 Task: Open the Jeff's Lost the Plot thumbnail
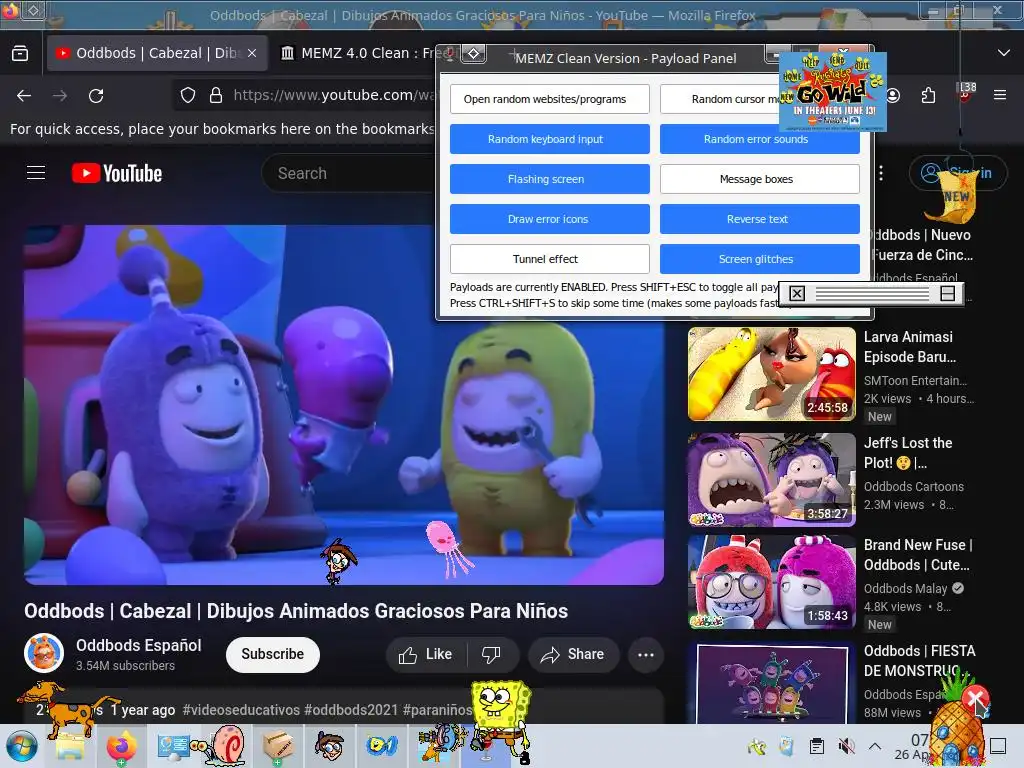(771, 480)
